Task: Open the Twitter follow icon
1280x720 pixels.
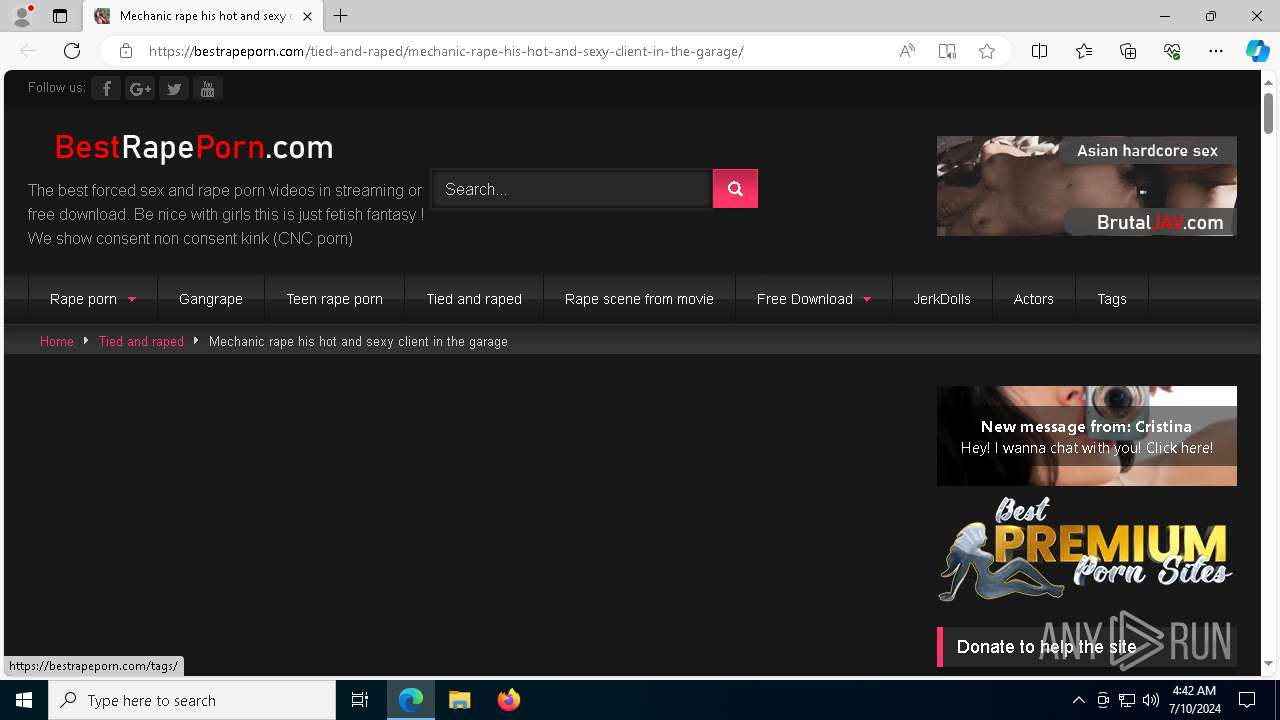Action: (x=174, y=89)
